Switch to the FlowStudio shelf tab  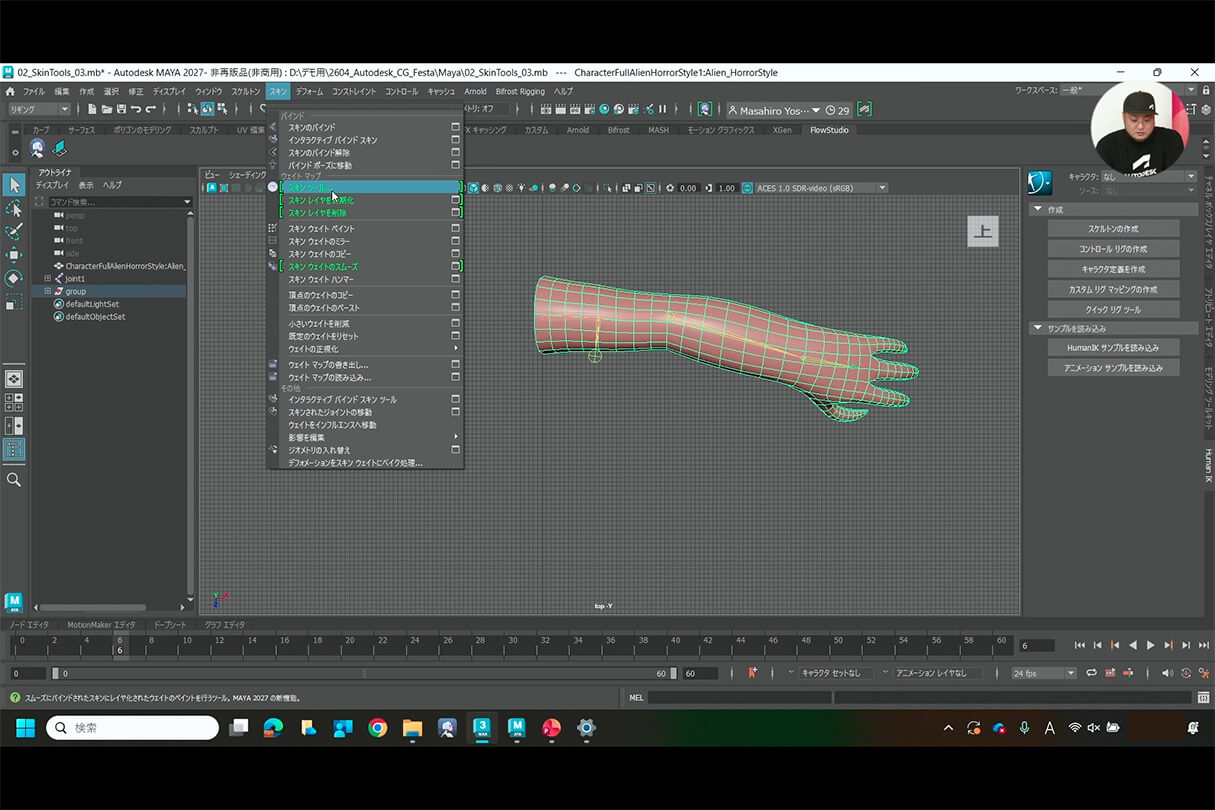828,130
